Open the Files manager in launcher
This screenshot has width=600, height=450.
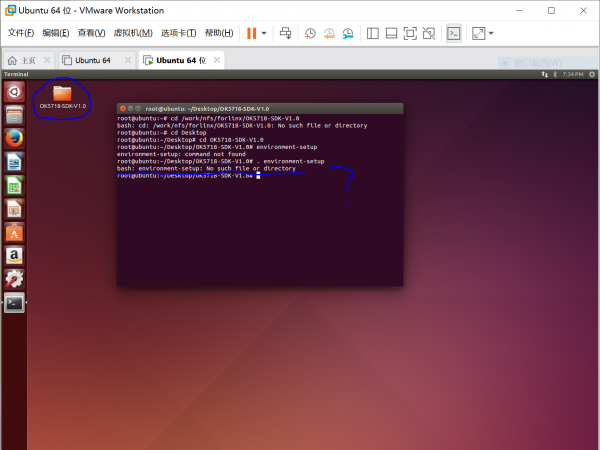[14, 115]
